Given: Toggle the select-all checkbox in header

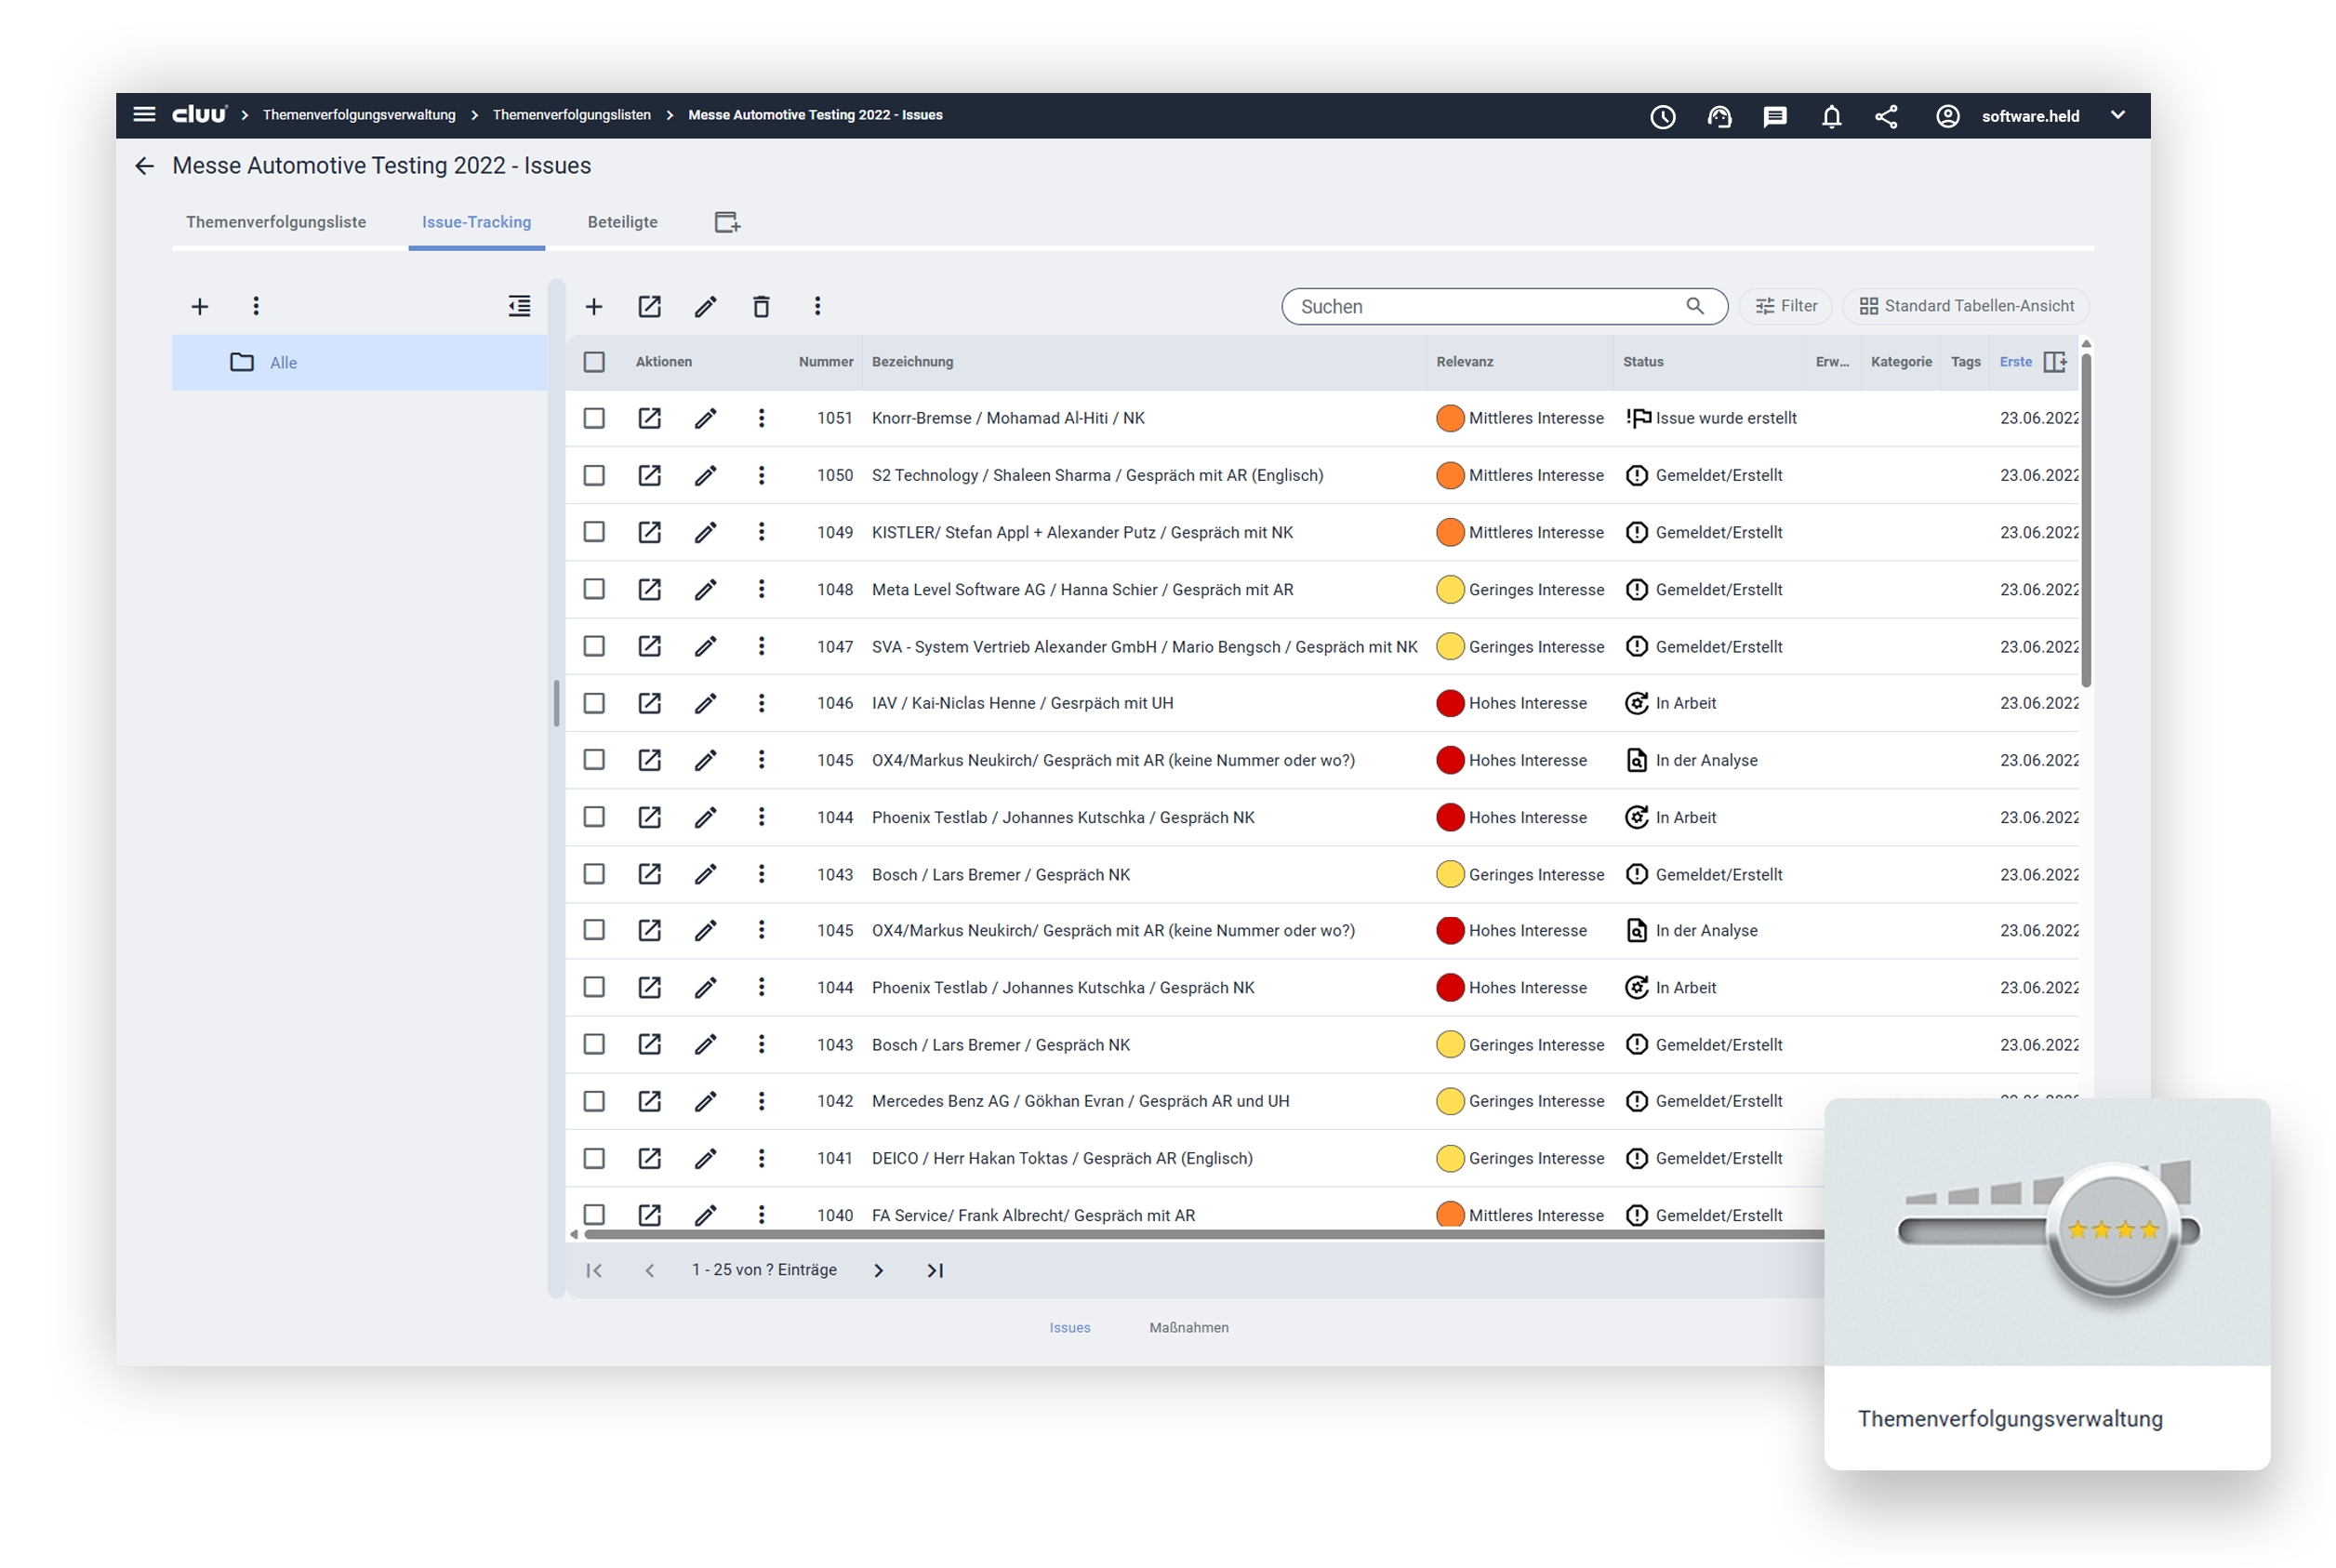Looking at the screenshot, I should pos(594,362).
